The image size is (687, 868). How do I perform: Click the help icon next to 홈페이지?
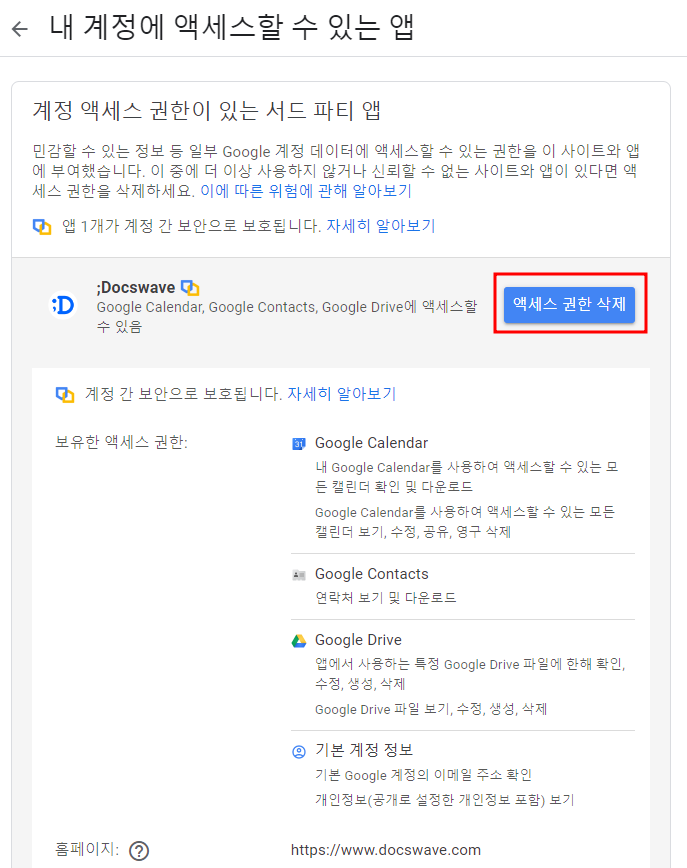pos(139,850)
